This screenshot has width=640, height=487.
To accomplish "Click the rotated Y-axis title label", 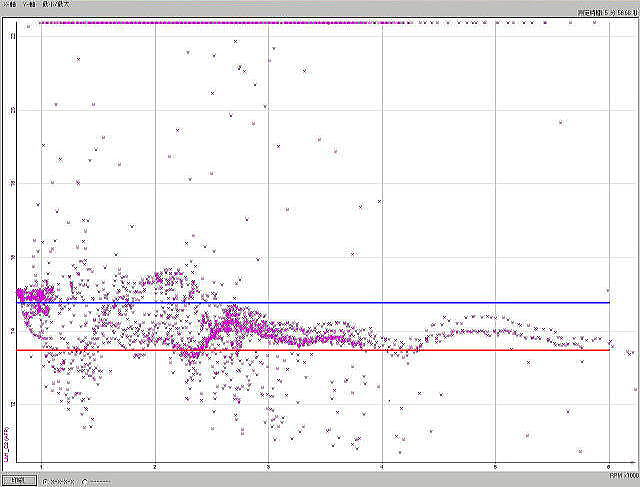I will pyautogui.click(x=6, y=444).
